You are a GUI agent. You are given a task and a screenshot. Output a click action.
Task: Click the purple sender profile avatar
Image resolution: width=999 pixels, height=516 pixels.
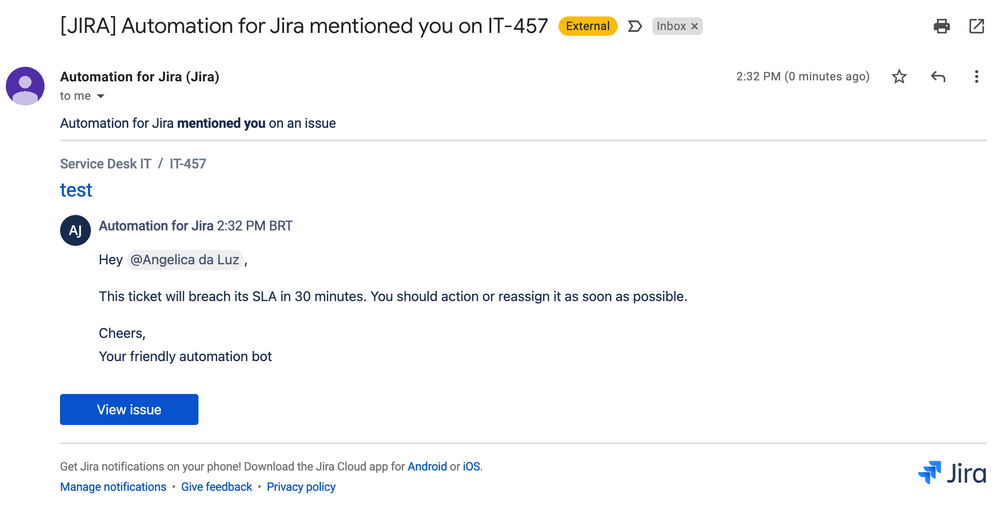(x=25, y=86)
